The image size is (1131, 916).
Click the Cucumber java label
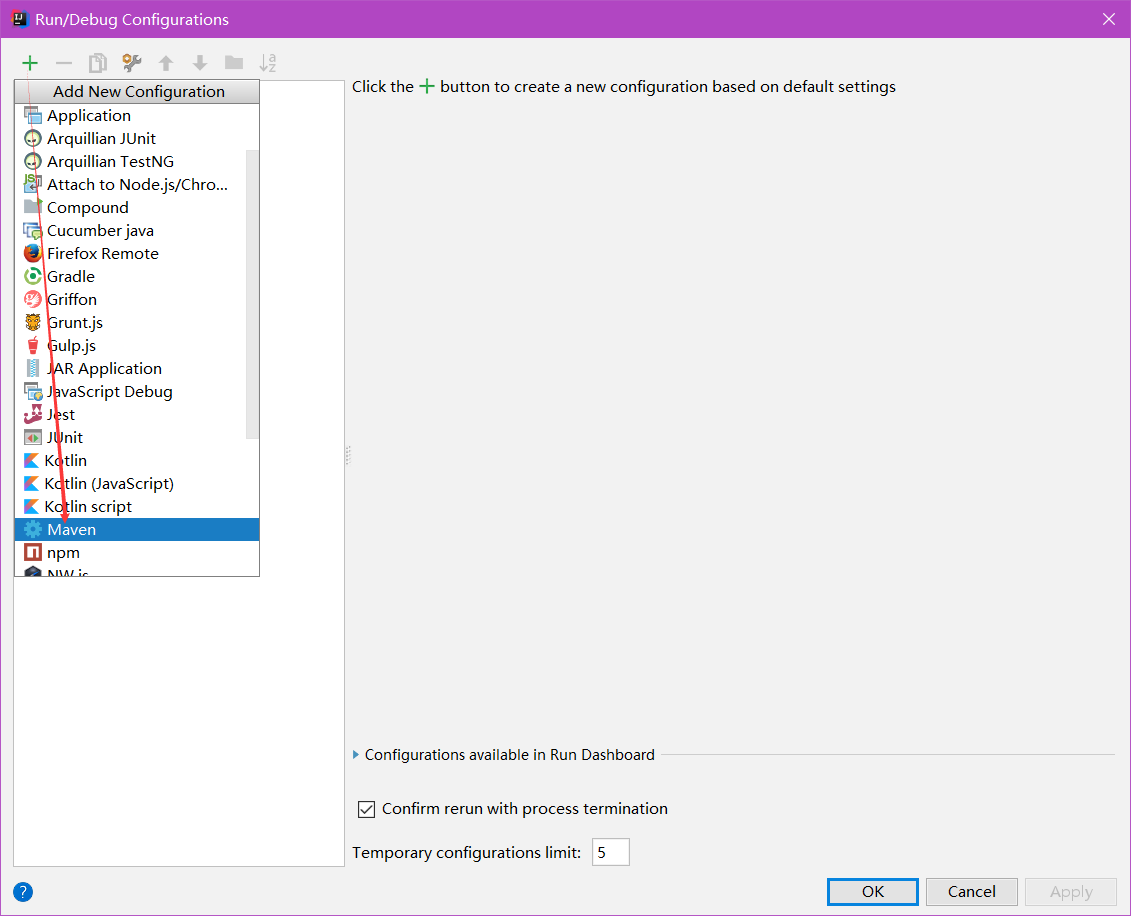click(100, 231)
